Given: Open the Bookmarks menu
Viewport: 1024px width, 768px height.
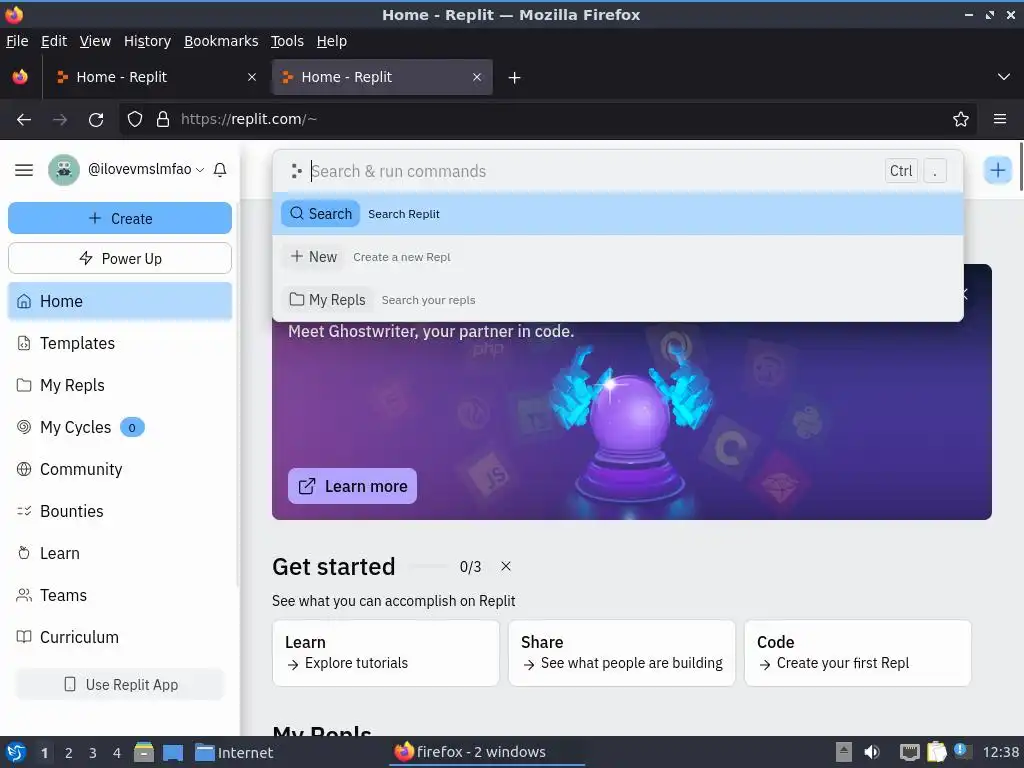Looking at the screenshot, I should click(221, 41).
